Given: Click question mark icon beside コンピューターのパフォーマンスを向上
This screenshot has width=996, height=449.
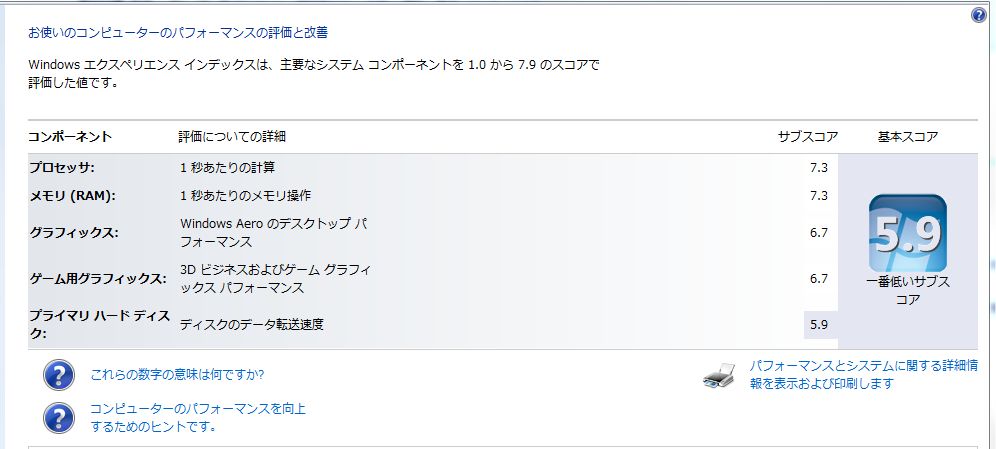Looking at the screenshot, I should 59,418.
